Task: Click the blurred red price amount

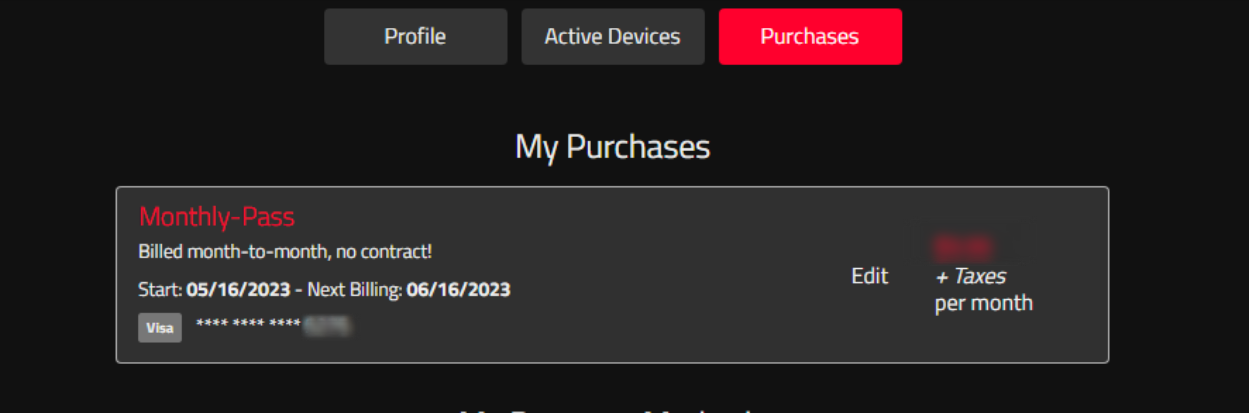Action: pos(964,246)
